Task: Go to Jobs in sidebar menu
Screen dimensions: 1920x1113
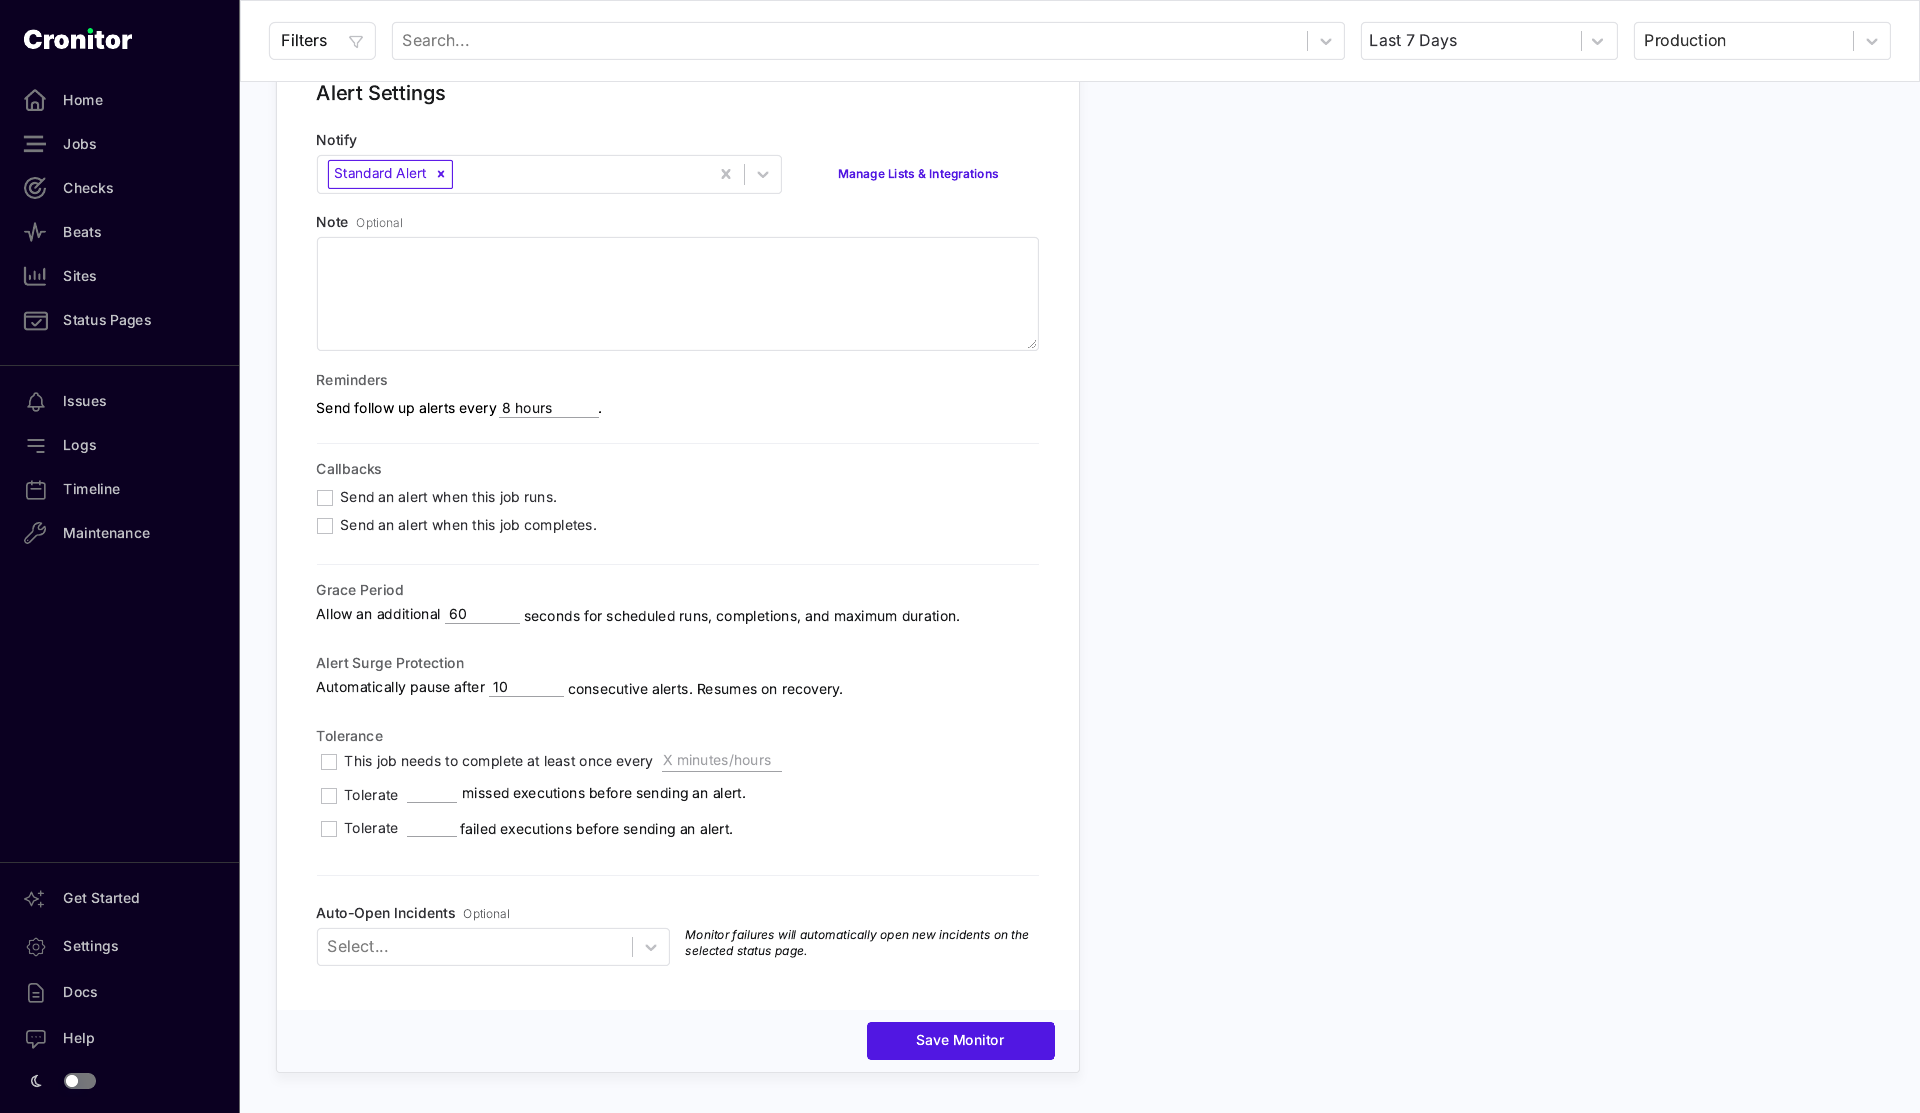Action: tap(80, 144)
